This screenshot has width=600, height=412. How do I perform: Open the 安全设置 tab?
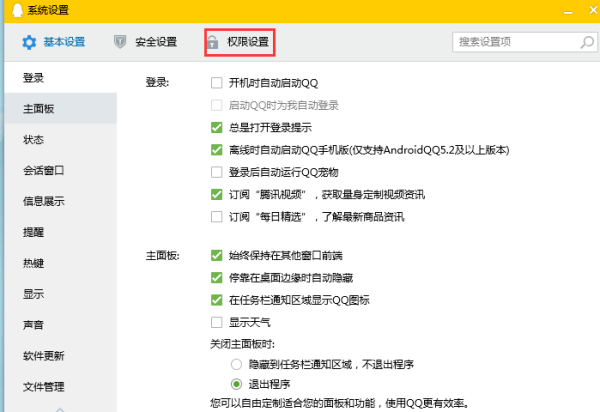[145, 42]
